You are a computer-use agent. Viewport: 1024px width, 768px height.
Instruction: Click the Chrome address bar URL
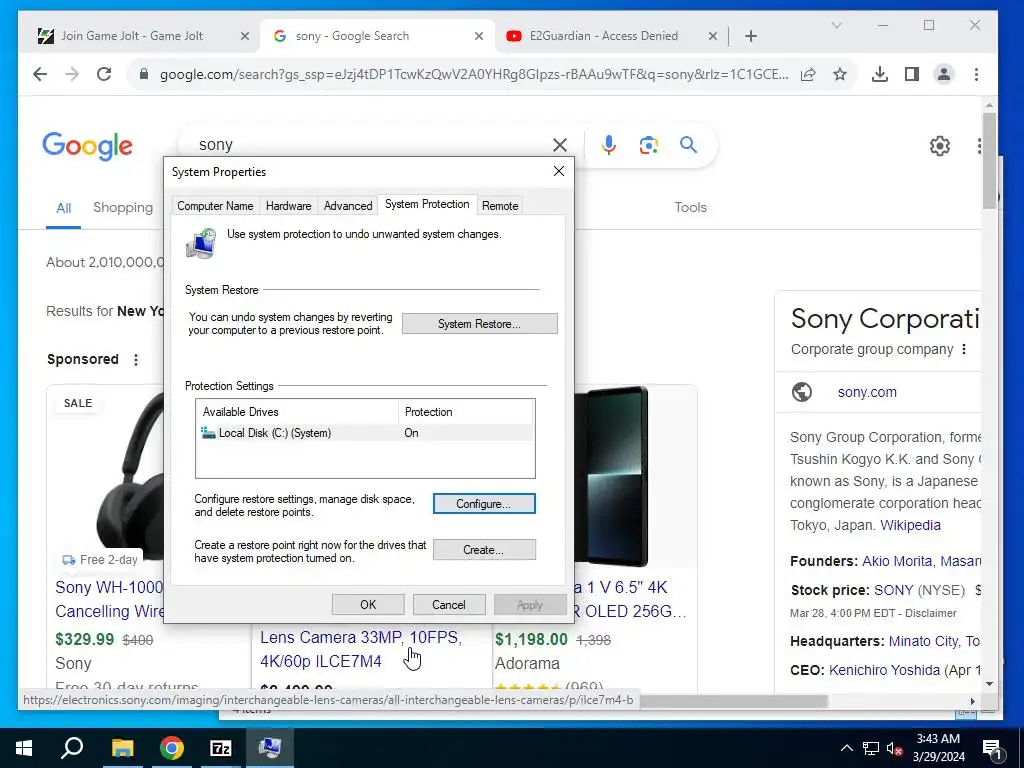coord(473,74)
